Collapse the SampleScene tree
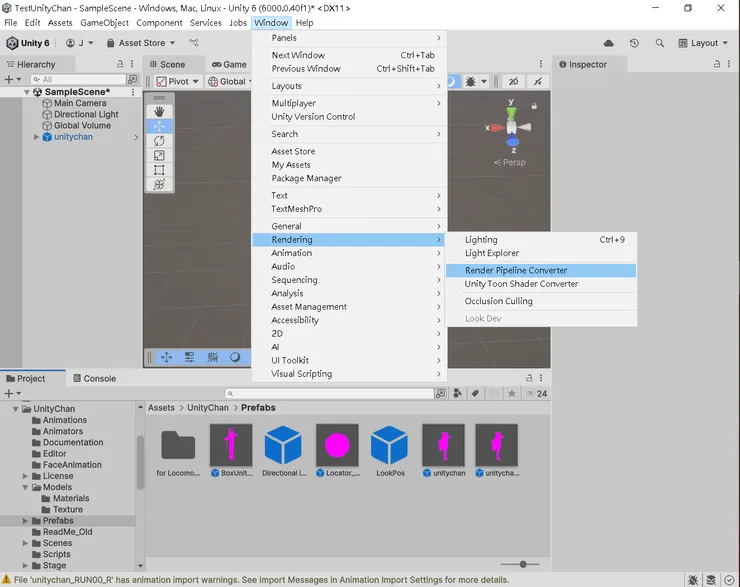This screenshot has width=740, height=587. [x=27, y=92]
